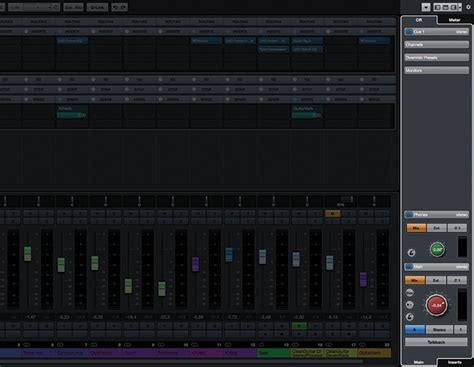This screenshot has height=367, width=474.
Task: Select the green Bass channel name label
Action: 274,353
